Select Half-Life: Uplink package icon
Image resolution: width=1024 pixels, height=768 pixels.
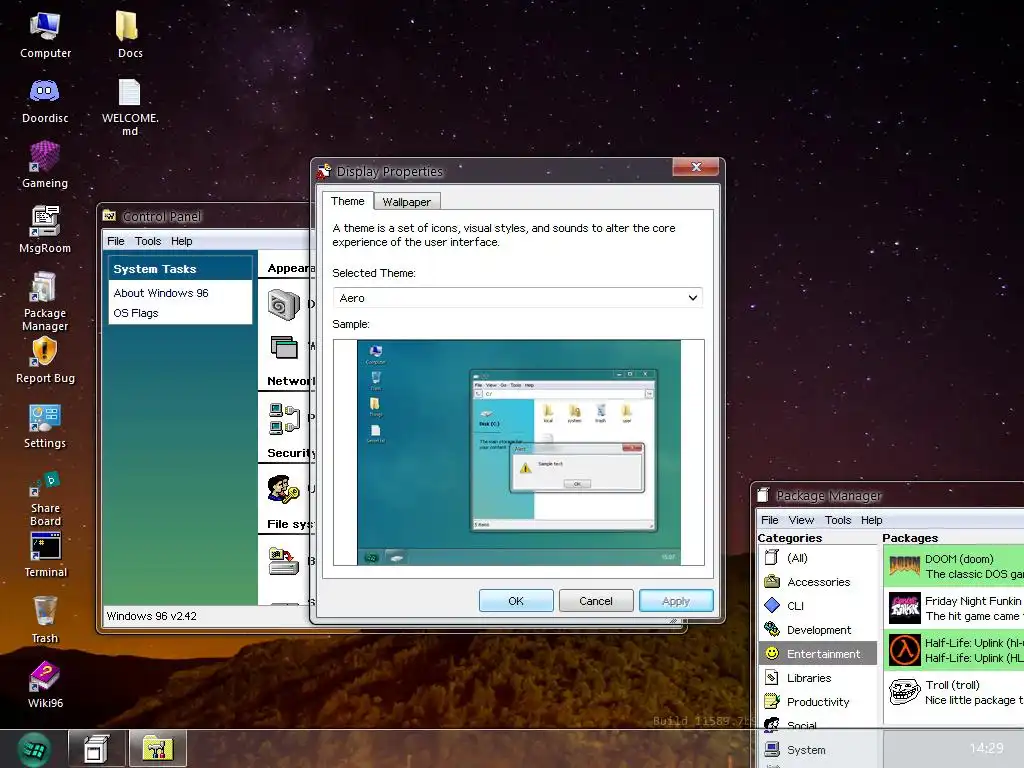(904, 650)
